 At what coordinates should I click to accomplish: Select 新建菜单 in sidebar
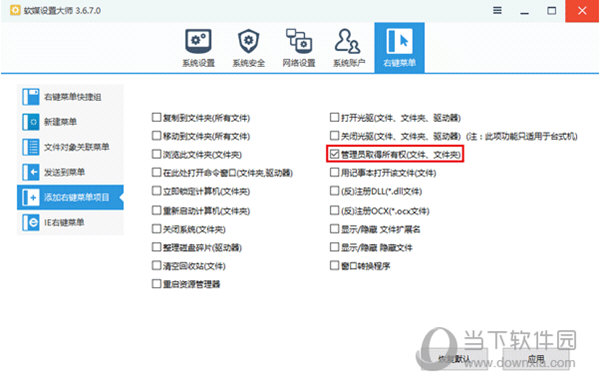tap(70, 122)
